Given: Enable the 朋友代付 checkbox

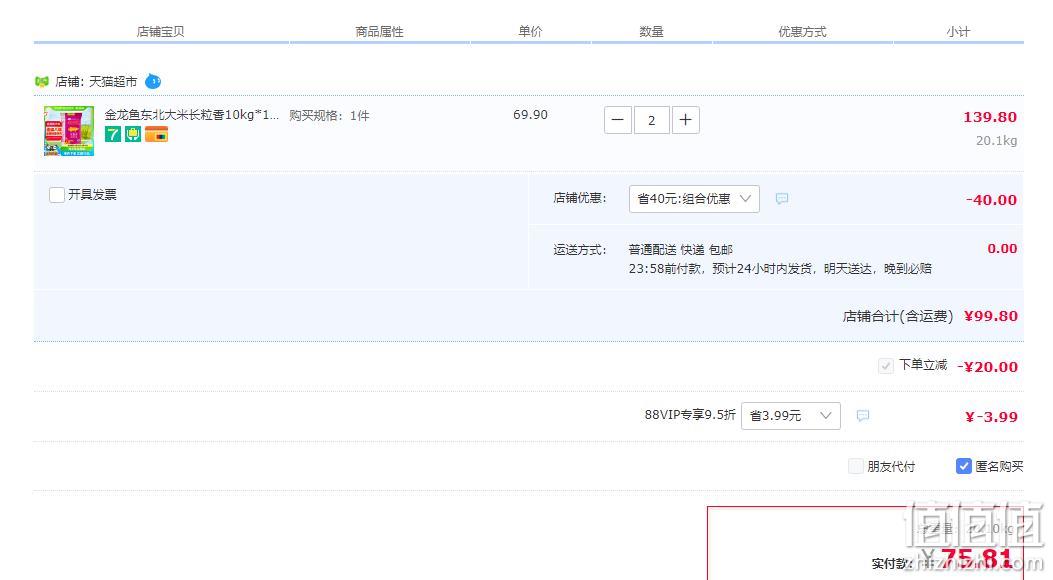Looking at the screenshot, I should pos(856,466).
